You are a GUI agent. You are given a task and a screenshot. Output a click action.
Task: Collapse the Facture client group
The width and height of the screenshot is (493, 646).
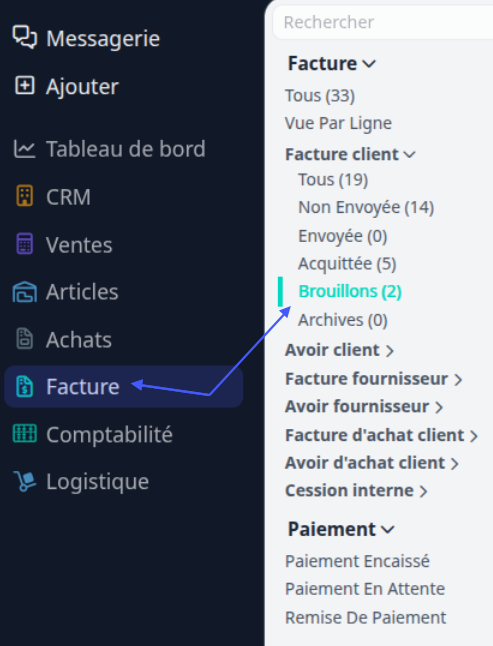(x=409, y=154)
